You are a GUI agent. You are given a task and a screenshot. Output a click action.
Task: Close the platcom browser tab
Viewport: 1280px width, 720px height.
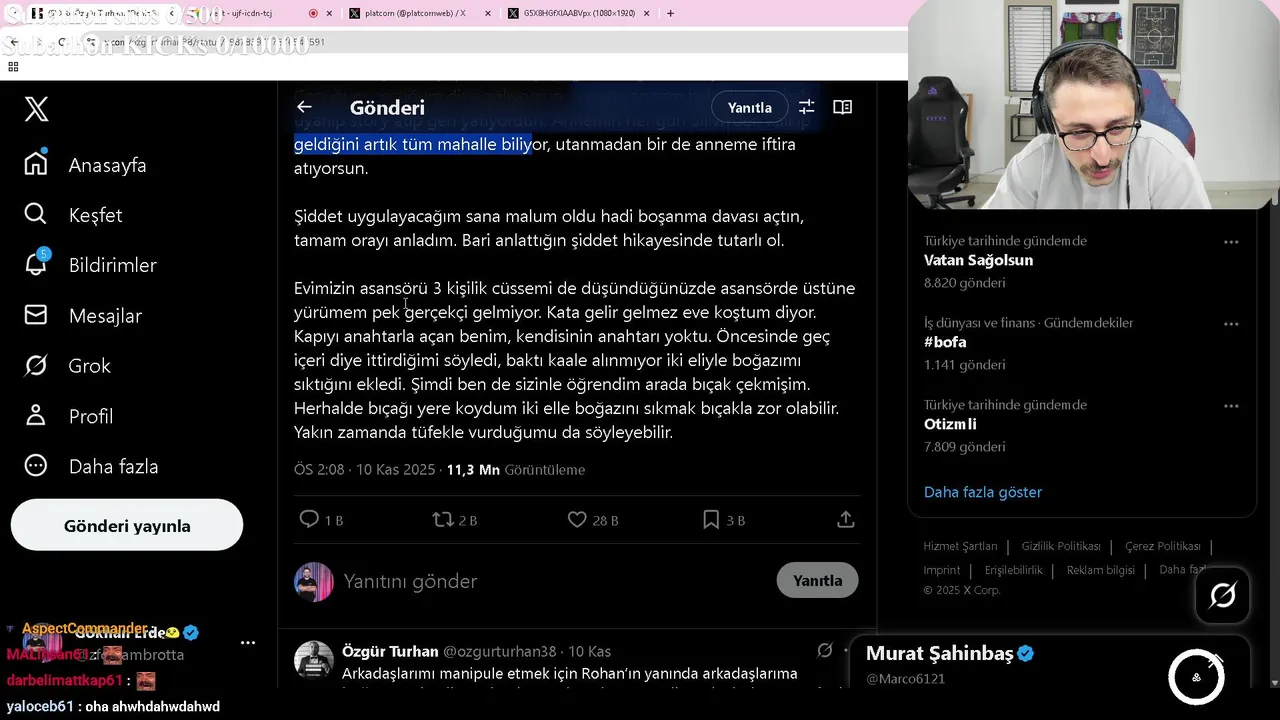pos(488,13)
